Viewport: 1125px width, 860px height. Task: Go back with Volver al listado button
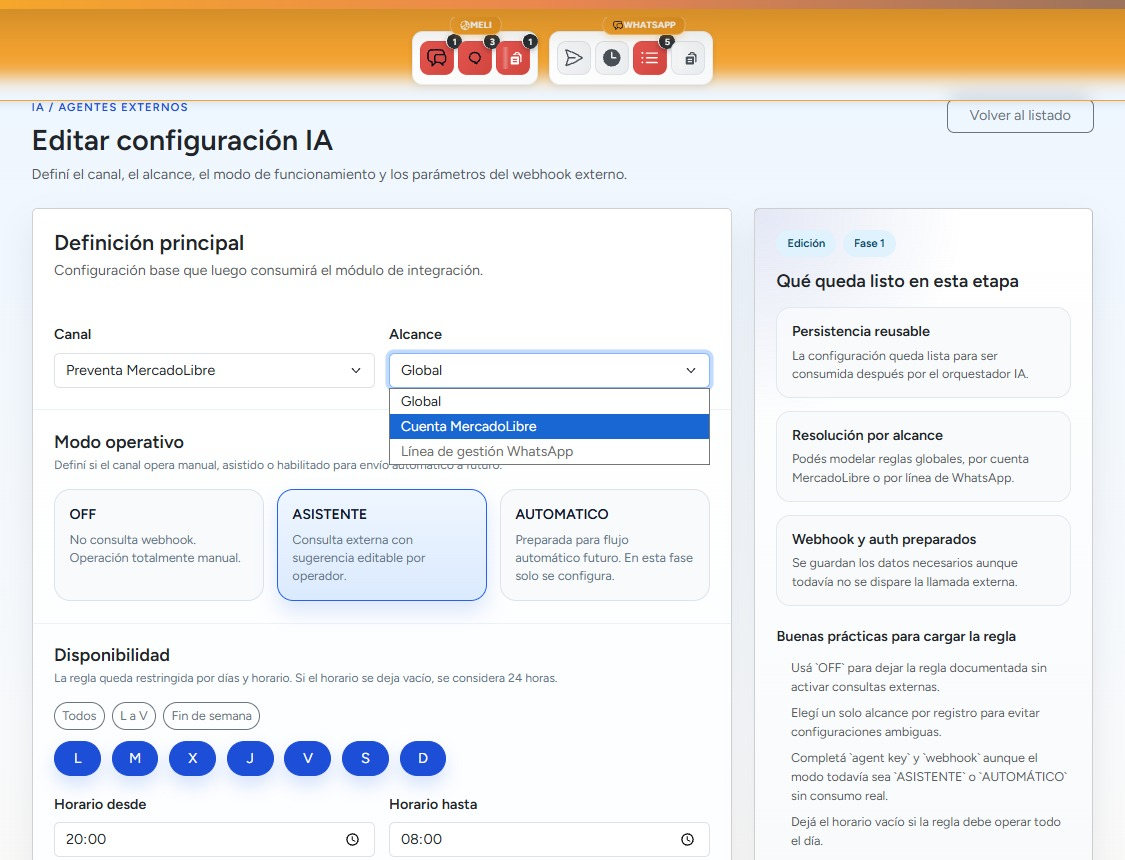click(x=1020, y=115)
